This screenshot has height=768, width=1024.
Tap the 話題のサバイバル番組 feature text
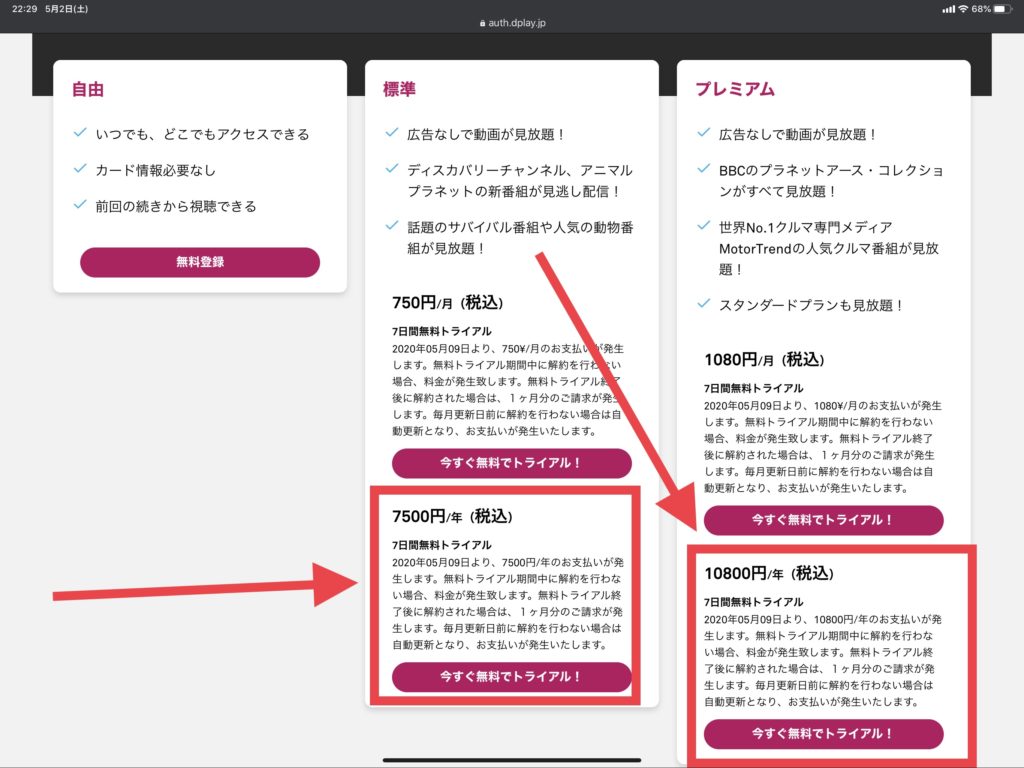coord(520,238)
